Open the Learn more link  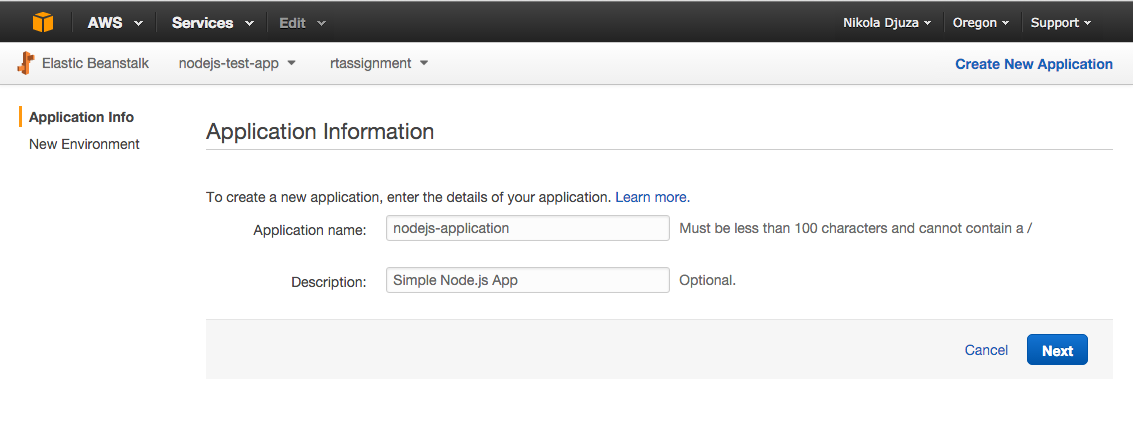click(x=652, y=196)
